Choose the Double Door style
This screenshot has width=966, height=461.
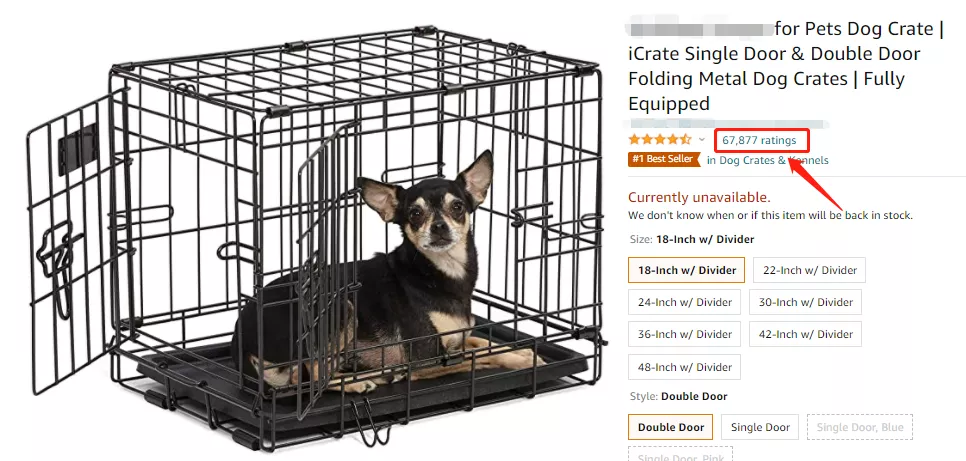pos(670,427)
